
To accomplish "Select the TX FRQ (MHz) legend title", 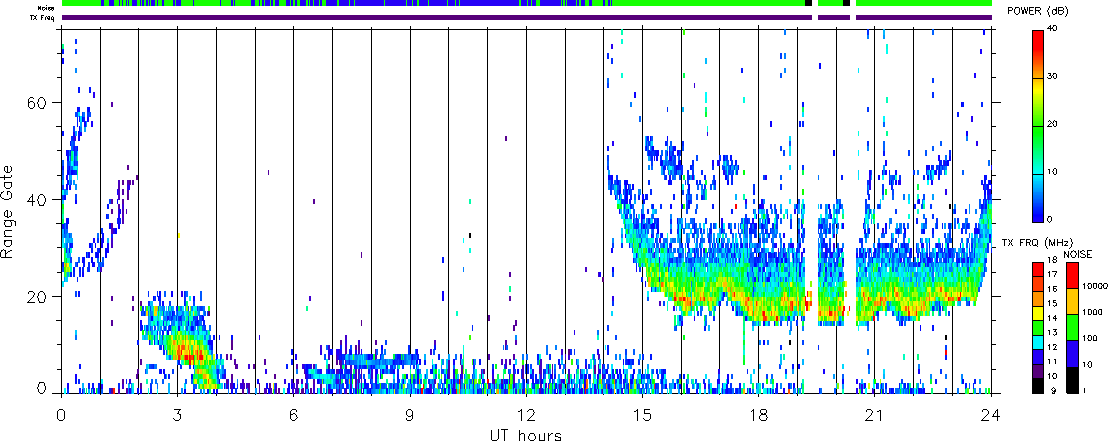I will pos(1037,243).
